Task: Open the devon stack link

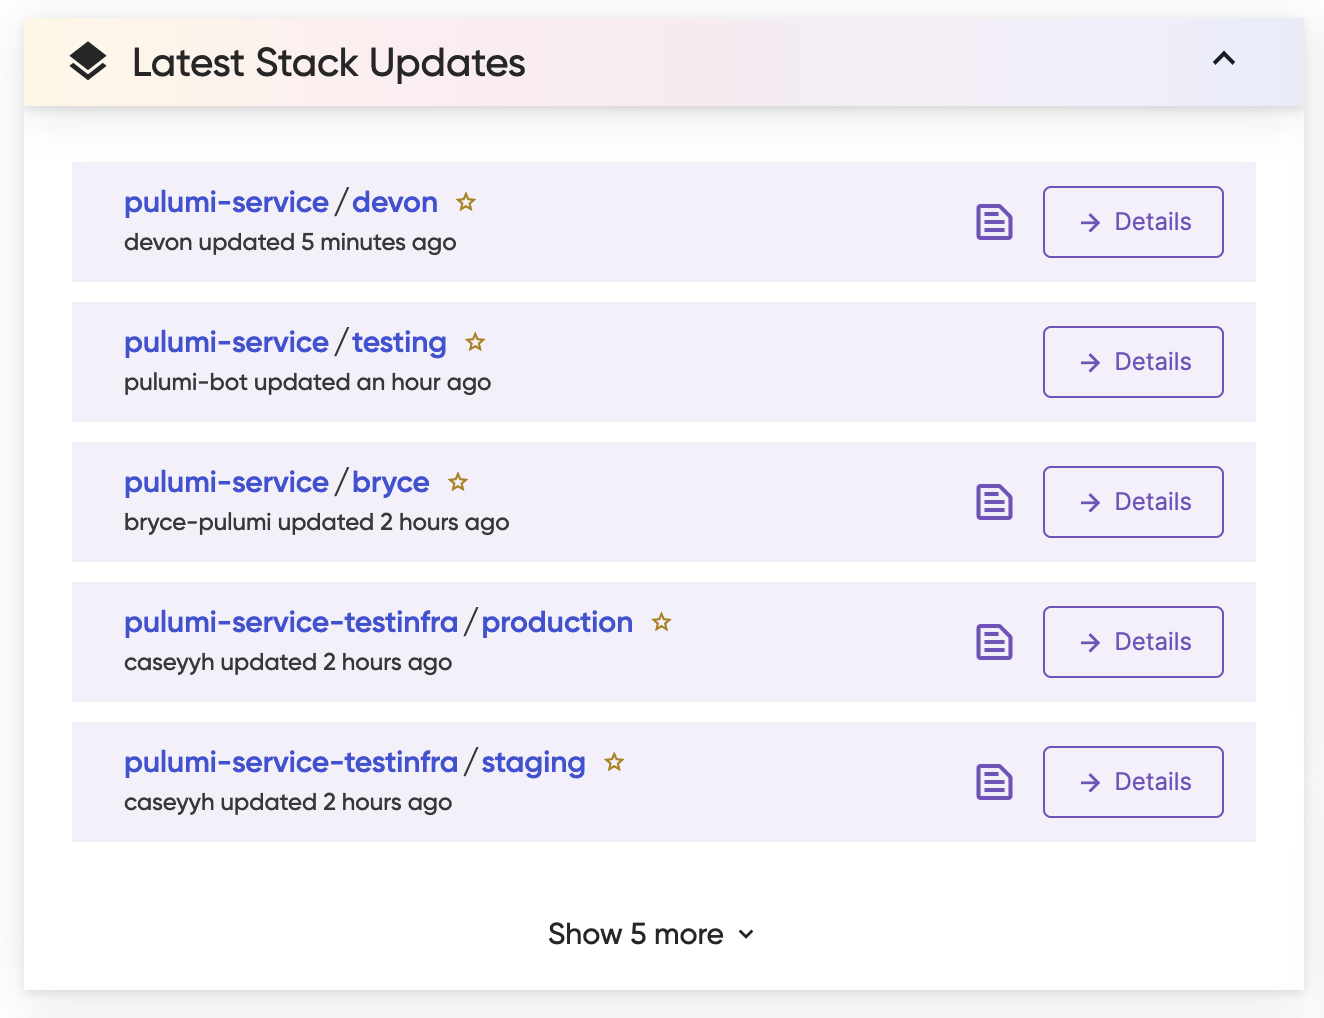Action: click(x=395, y=202)
